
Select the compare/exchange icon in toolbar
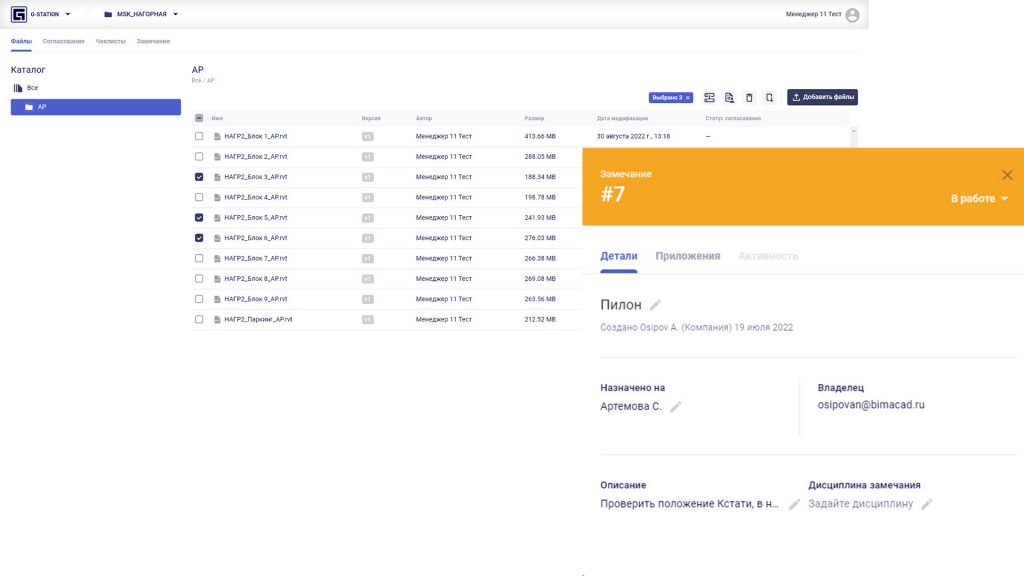click(x=709, y=97)
